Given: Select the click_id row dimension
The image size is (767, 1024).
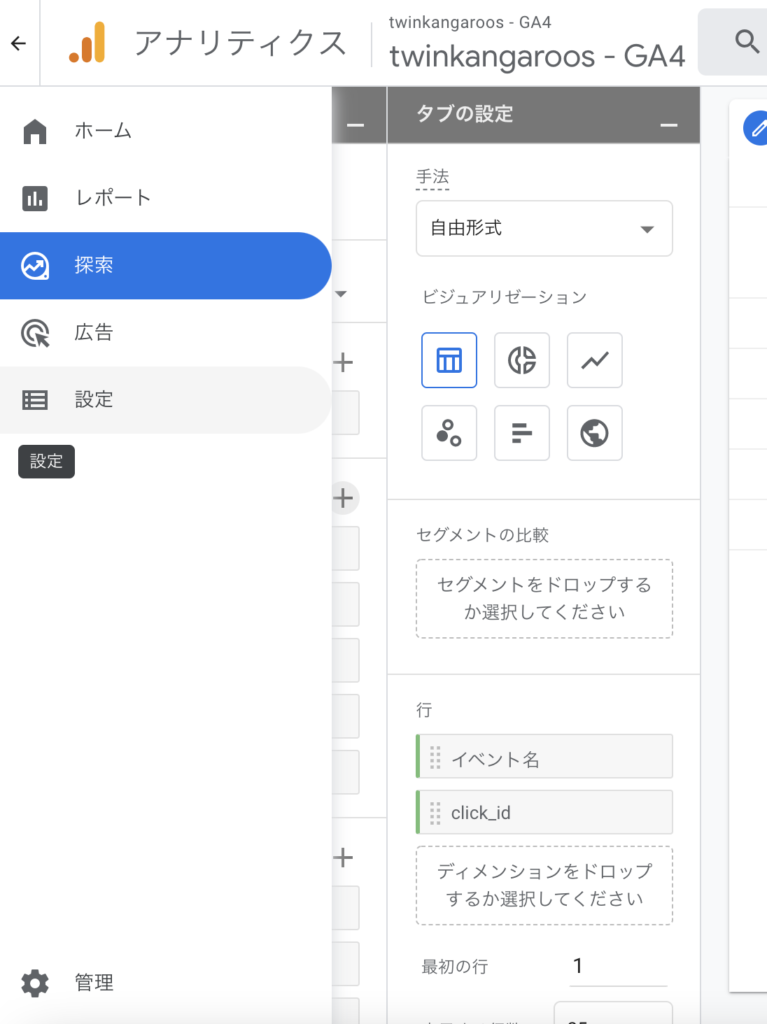Looking at the screenshot, I should point(544,812).
